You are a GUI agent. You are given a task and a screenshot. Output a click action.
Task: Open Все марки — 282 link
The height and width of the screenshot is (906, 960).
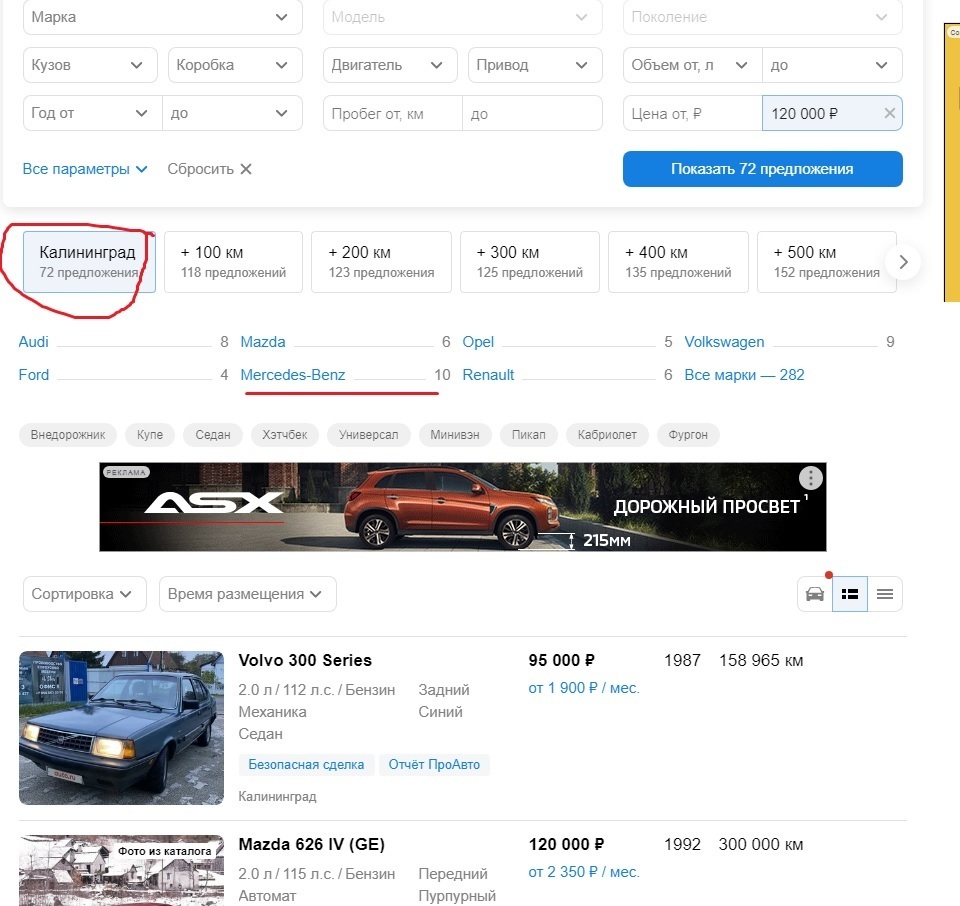pyautogui.click(x=744, y=375)
